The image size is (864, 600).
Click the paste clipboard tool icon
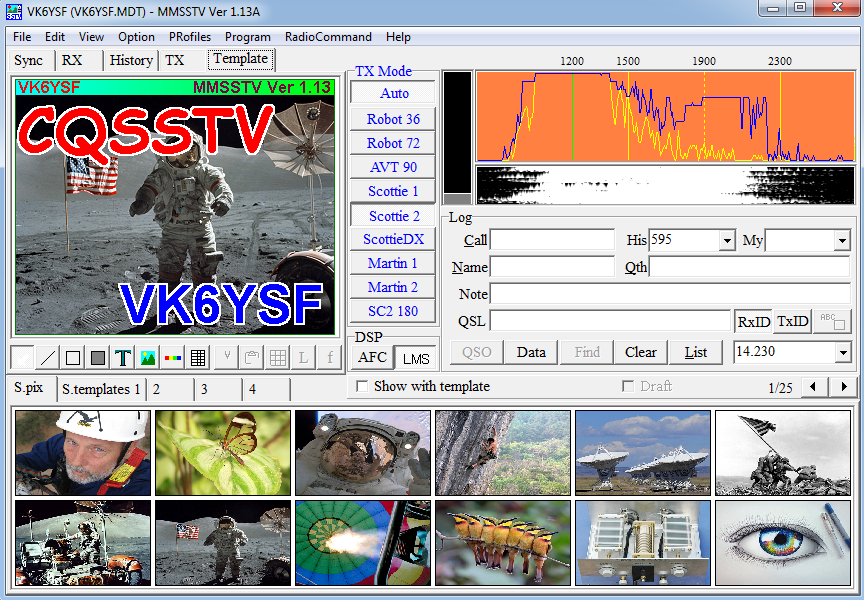252,358
